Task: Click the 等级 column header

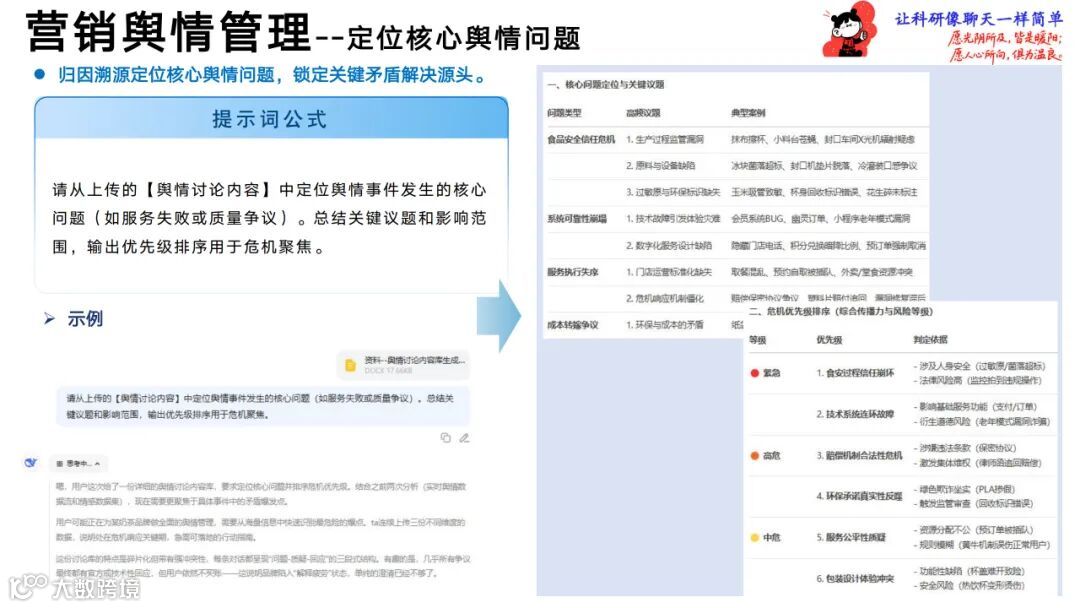Action: [x=758, y=339]
